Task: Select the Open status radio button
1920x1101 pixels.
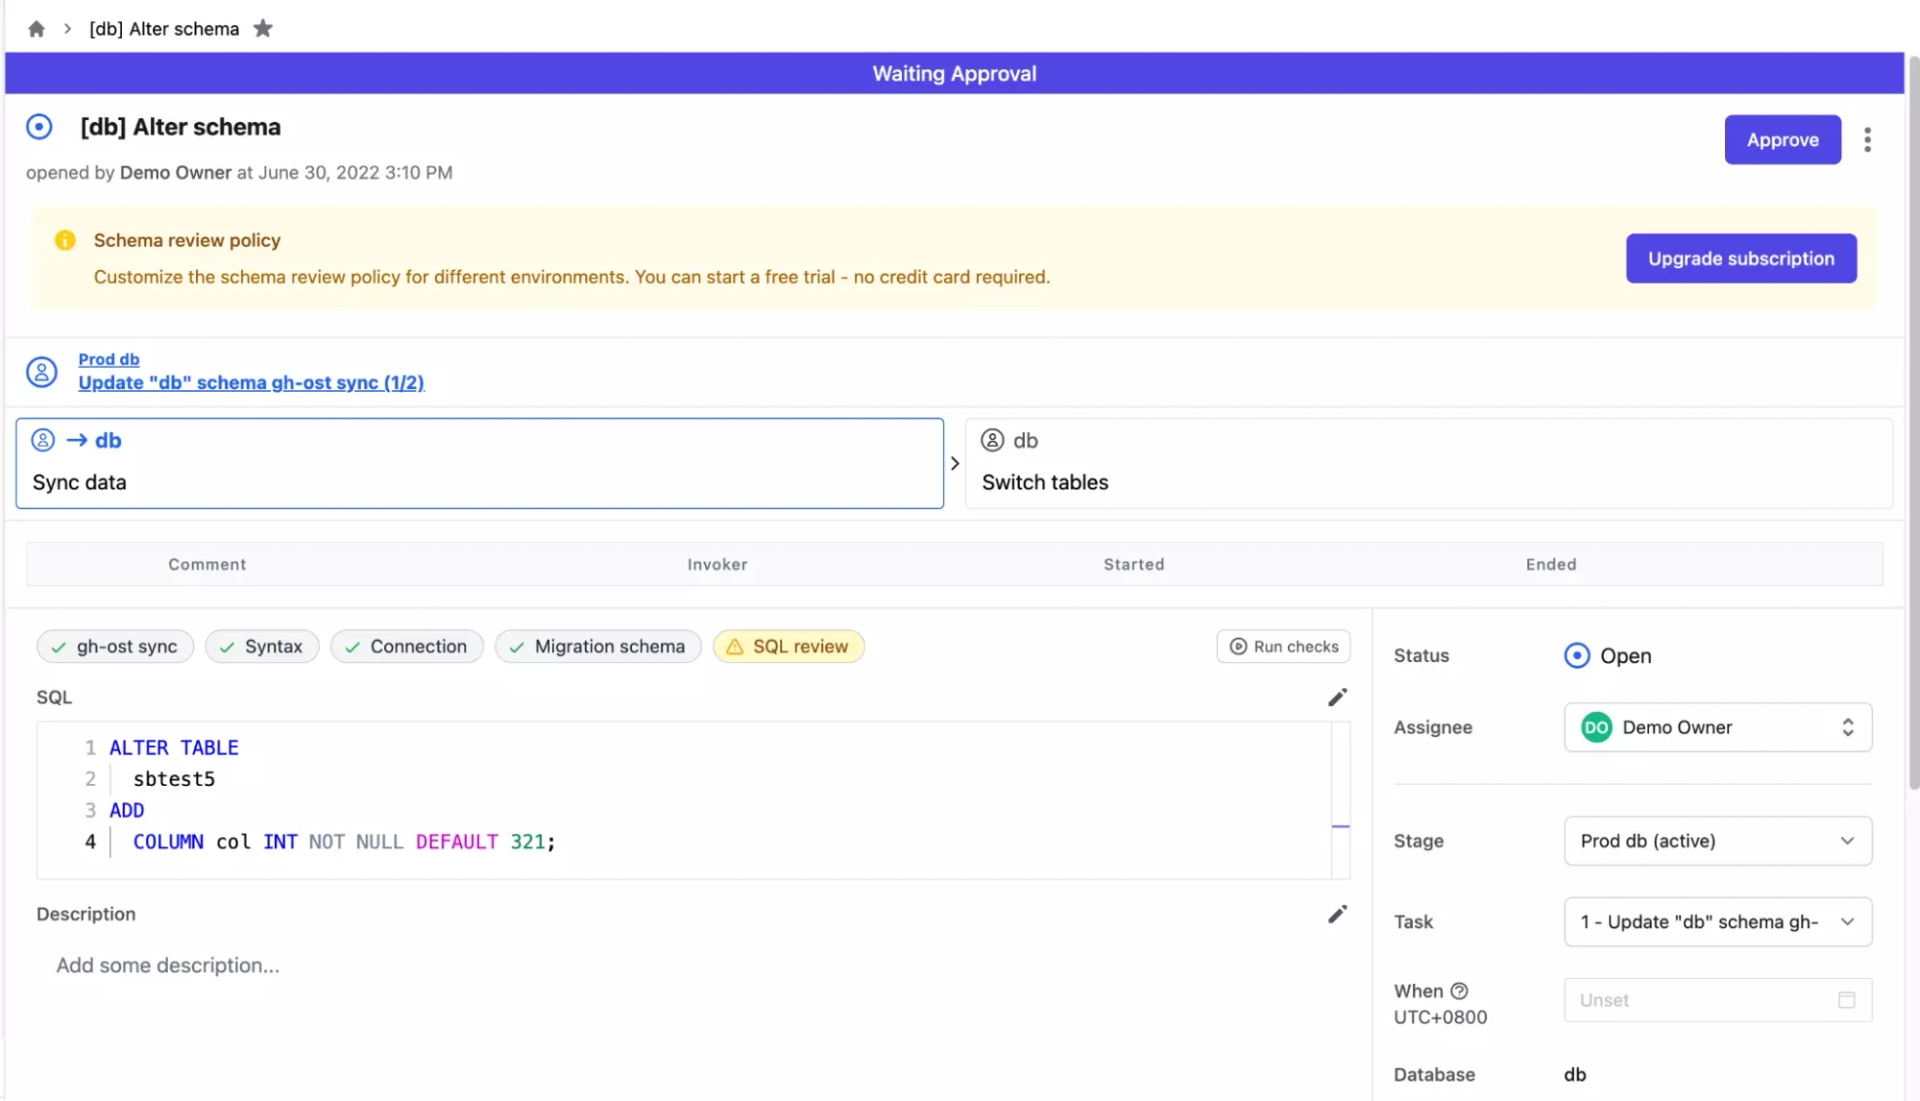Action: pyautogui.click(x=1577, y=655)
